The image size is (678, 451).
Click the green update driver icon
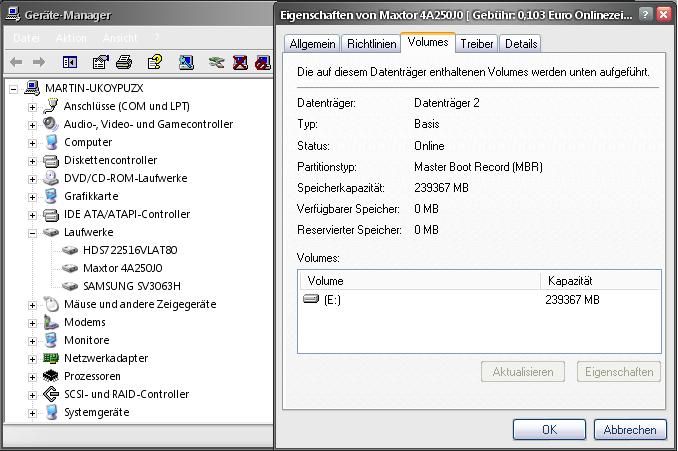(x=217, y=63)
